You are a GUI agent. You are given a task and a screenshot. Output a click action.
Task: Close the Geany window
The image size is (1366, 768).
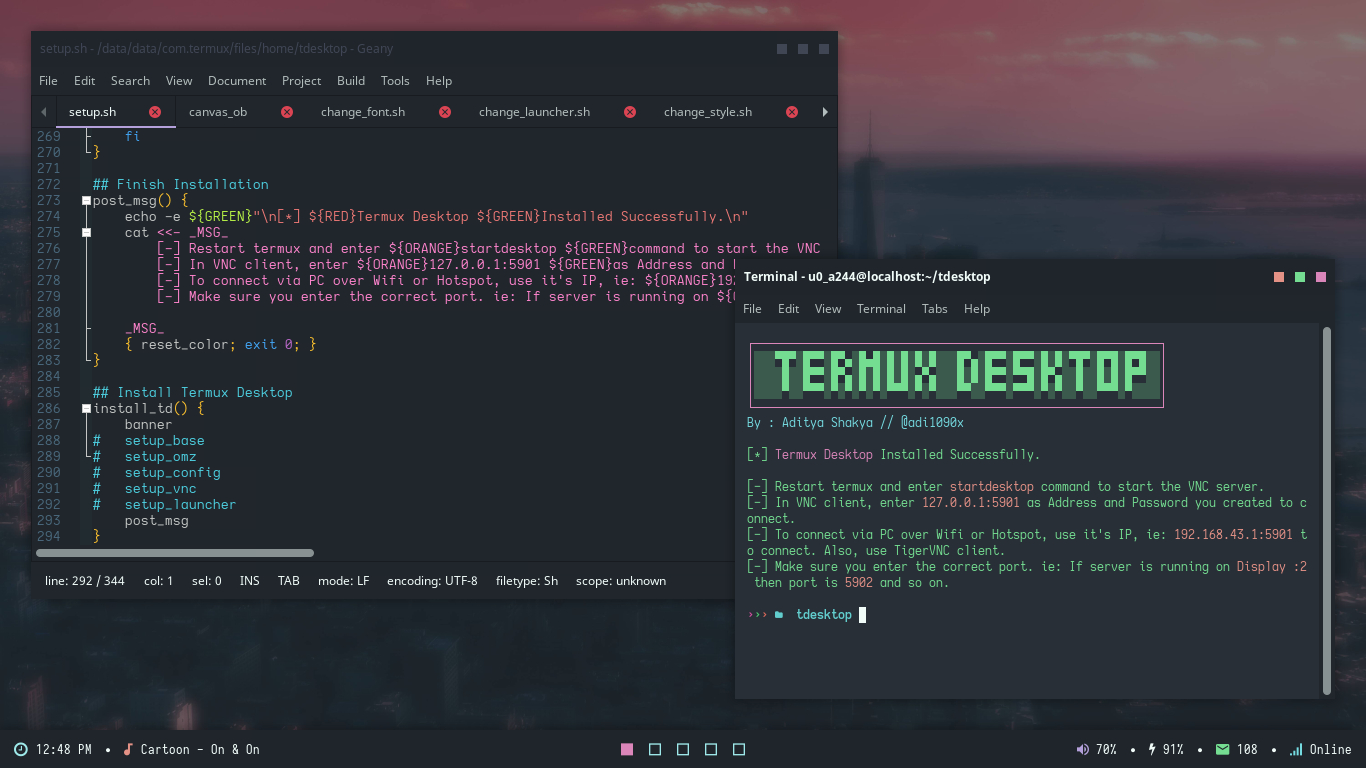pyautogui.click(x=824, y=49)
